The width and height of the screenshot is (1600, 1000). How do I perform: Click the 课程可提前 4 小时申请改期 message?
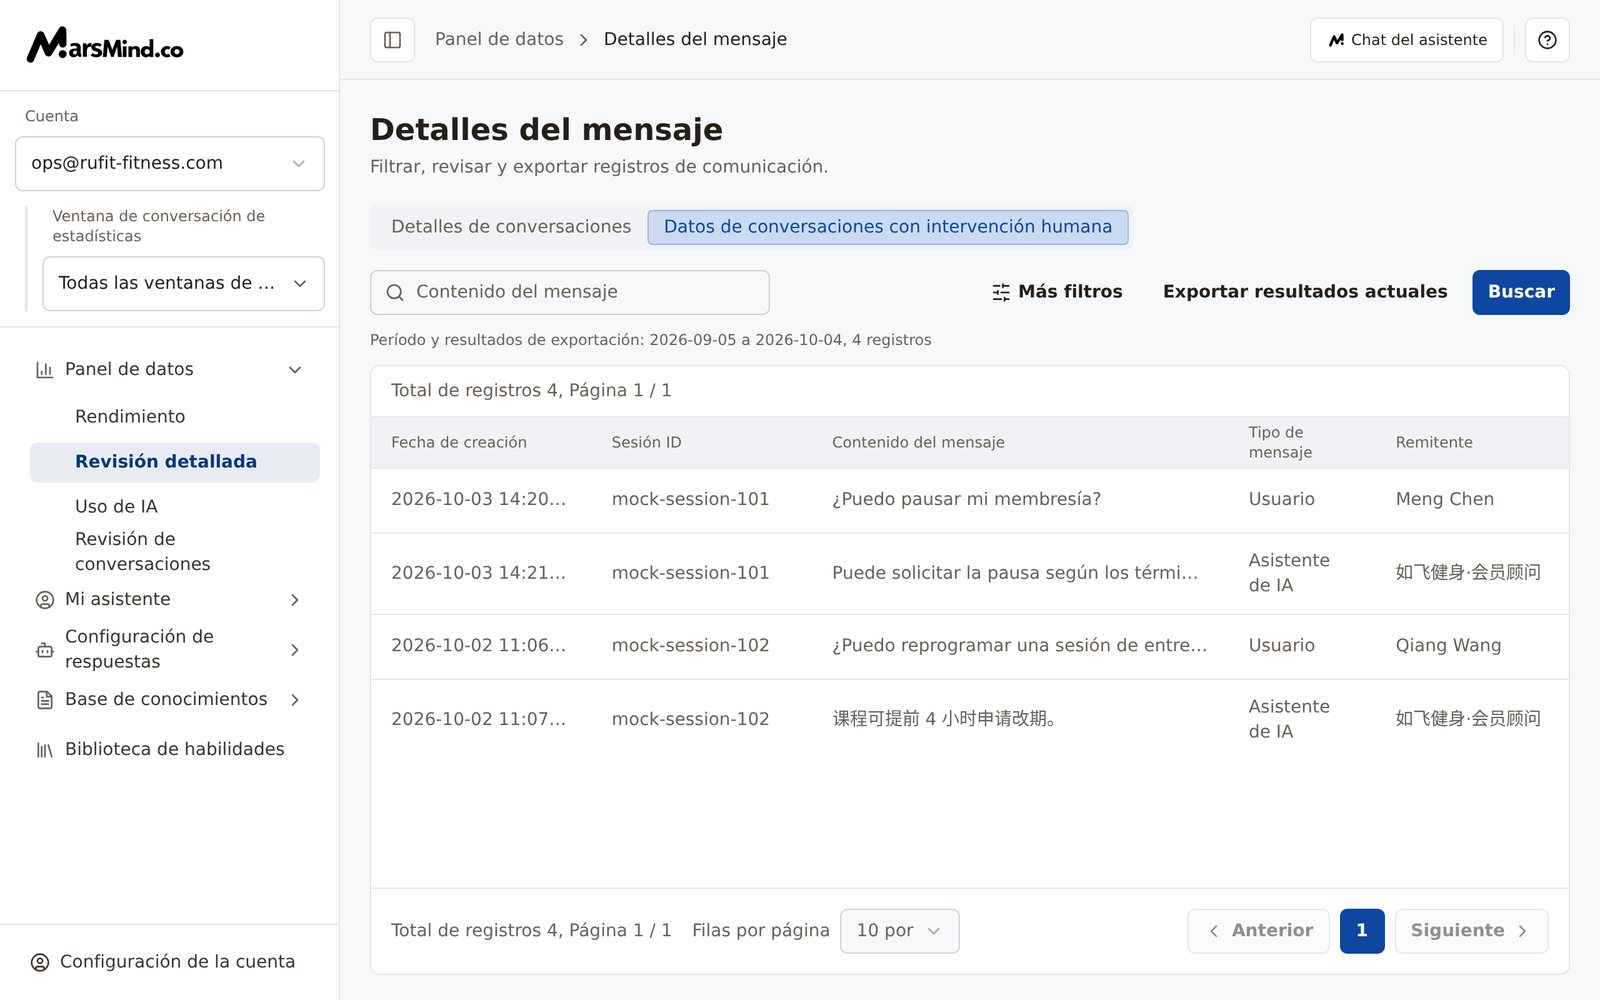[x=944, y=718]
